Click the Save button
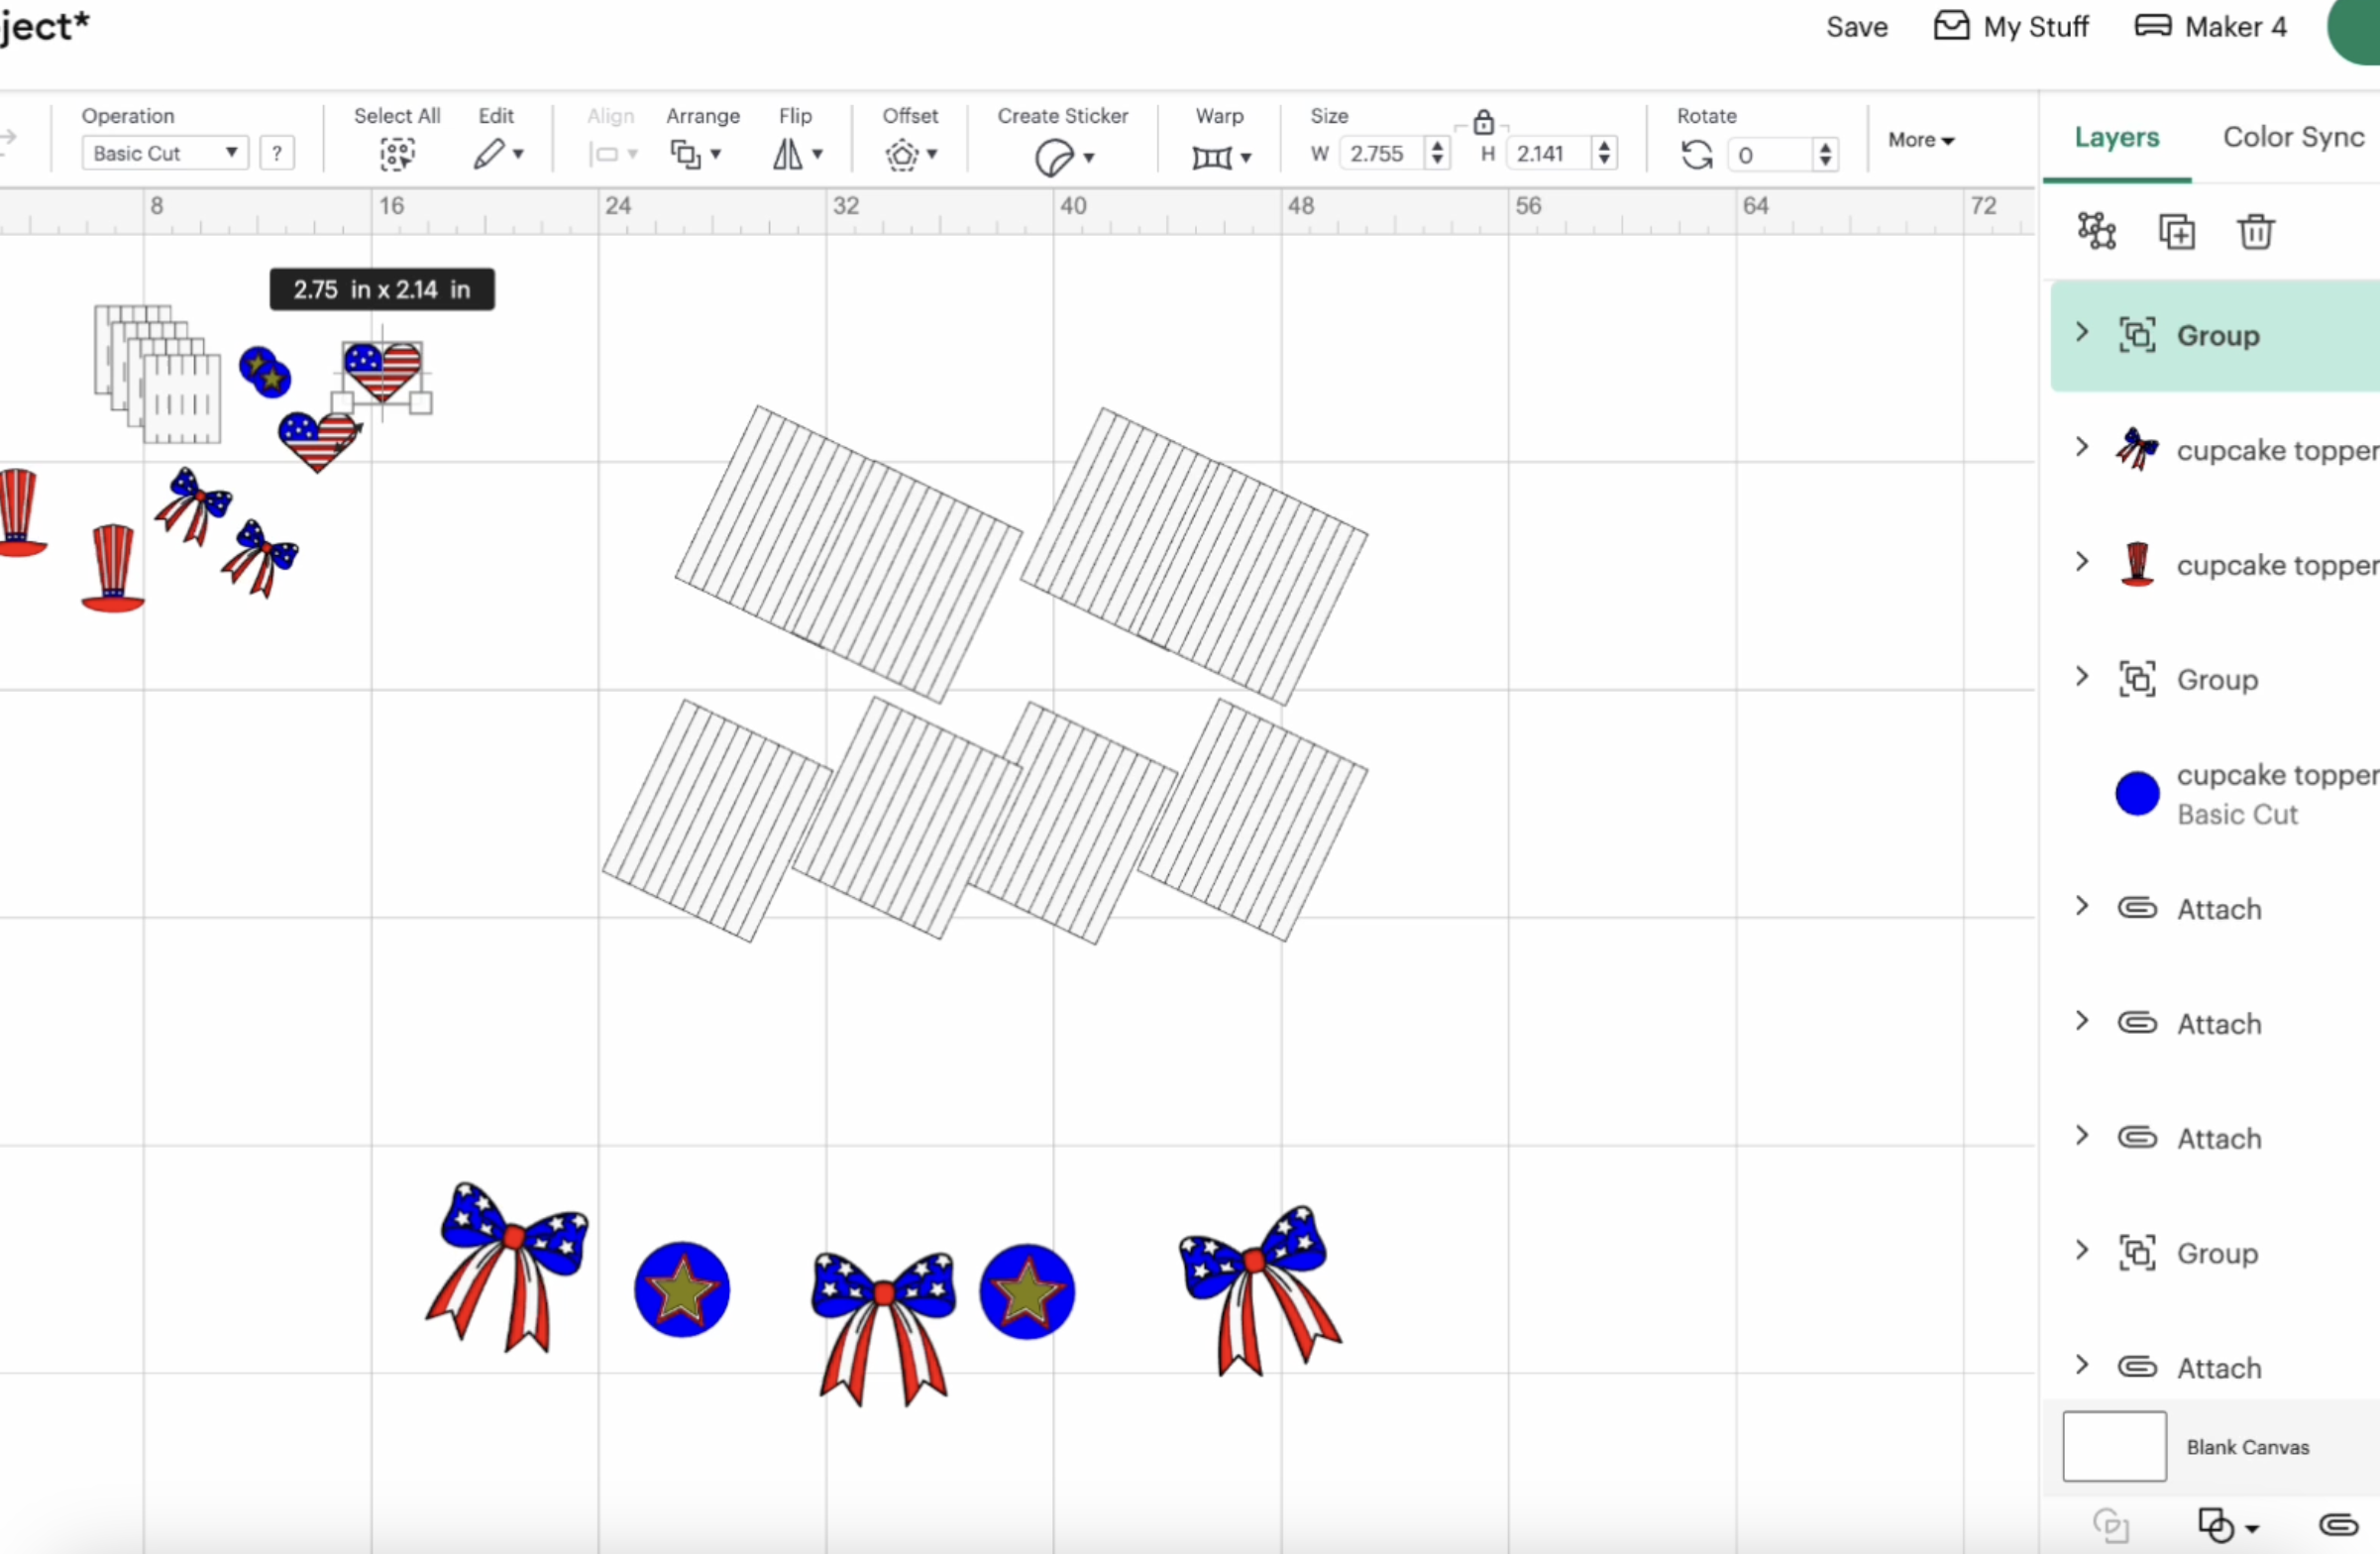Viewport: 2380px width, 1554px height. pyautogui.click(x=1856, y=27)
